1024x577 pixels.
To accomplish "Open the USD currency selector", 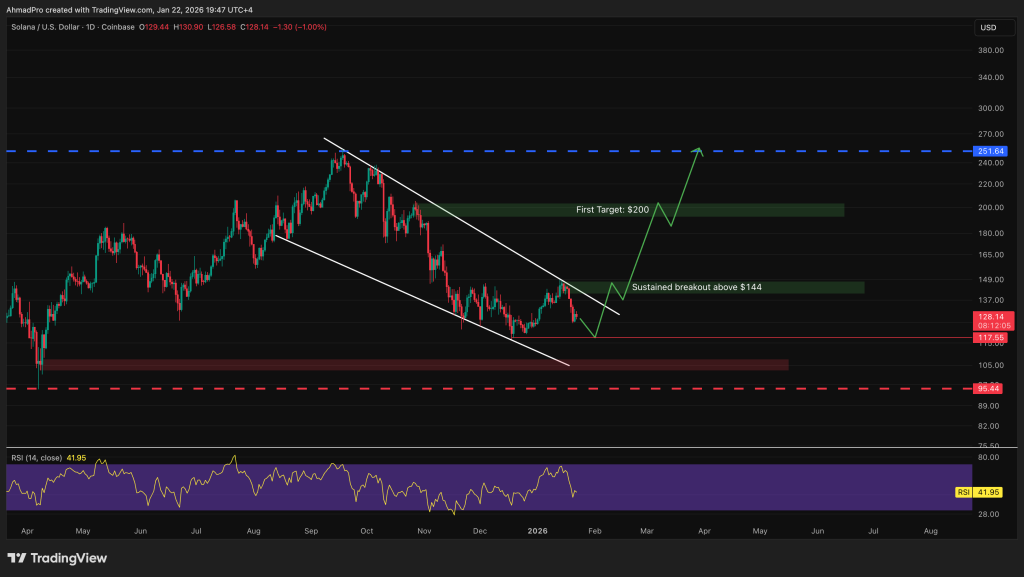I will tap(988, 27).
